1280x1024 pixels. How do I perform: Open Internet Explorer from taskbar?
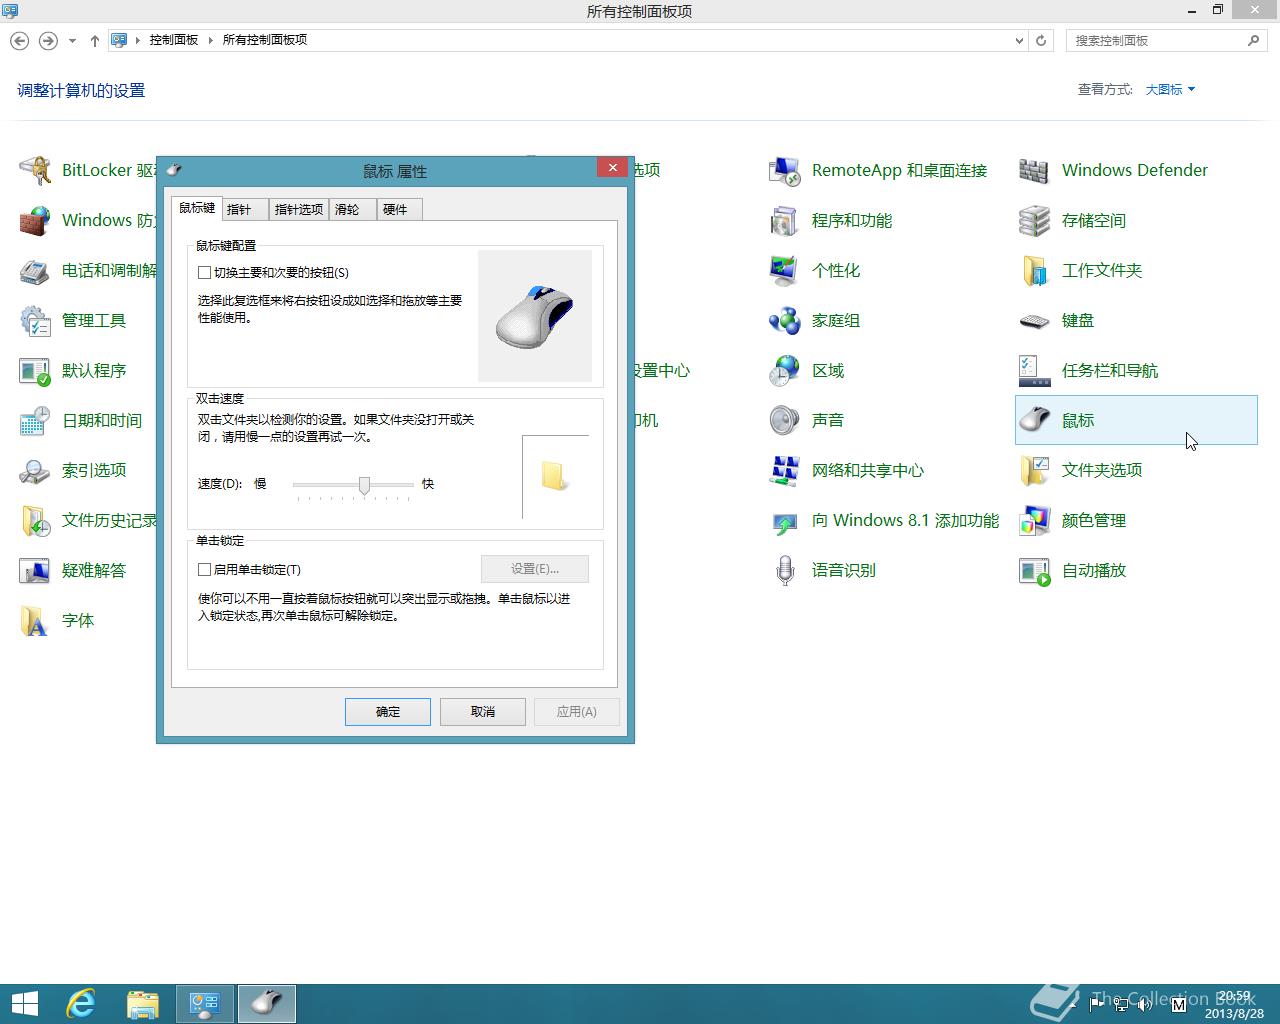click(x=81, y=1004)
